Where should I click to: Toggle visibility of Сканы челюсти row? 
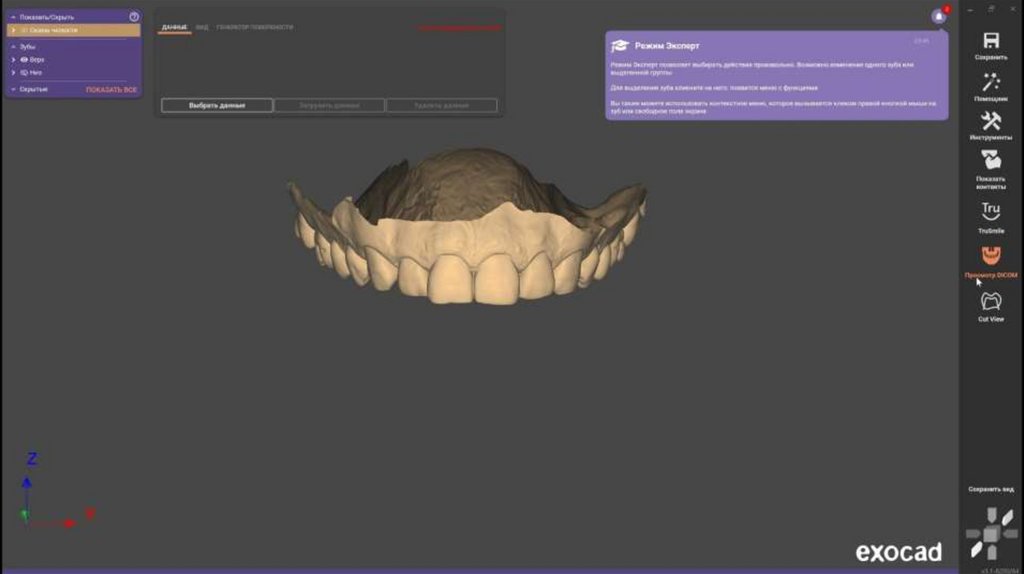pyautogui.click(x=24, y=30)
